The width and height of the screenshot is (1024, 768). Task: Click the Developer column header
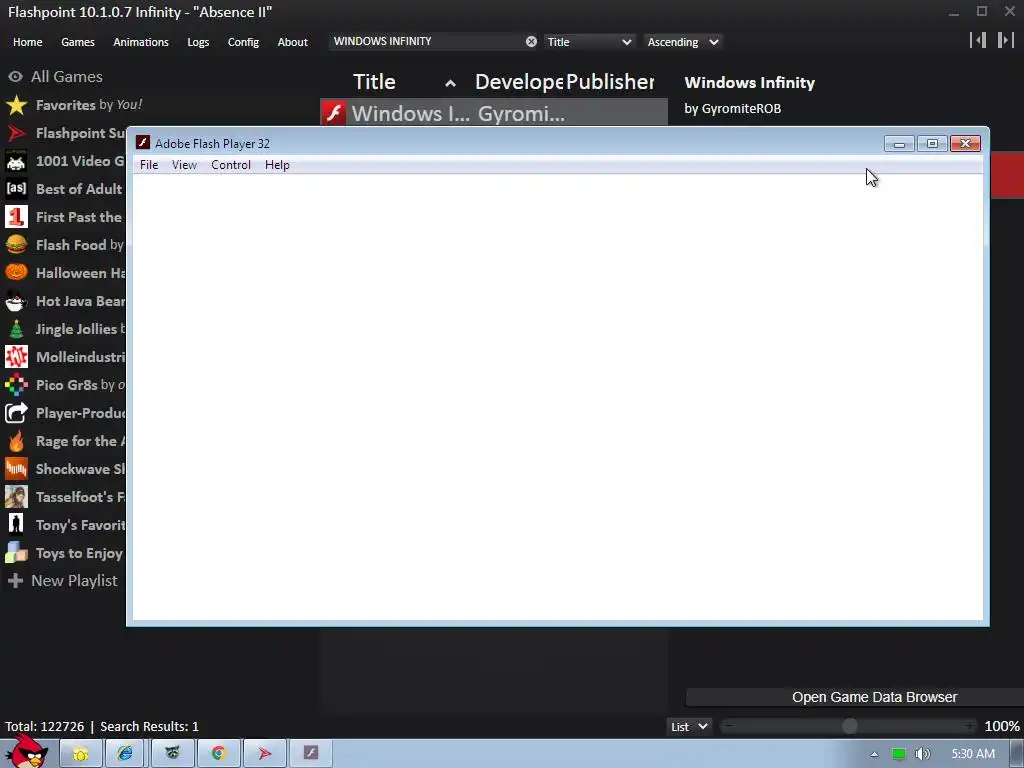point(519,82)
